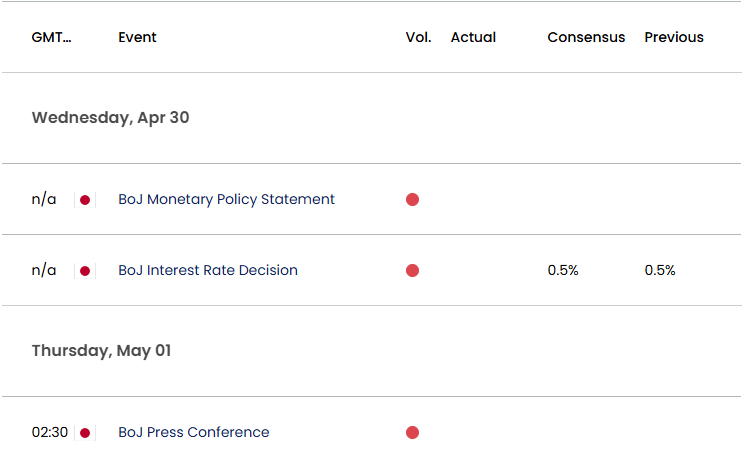Screen dimensions: 743x458
Task: Click Japan flag beside BoJ Interest Rate Decision
Action: coord(85,271)
